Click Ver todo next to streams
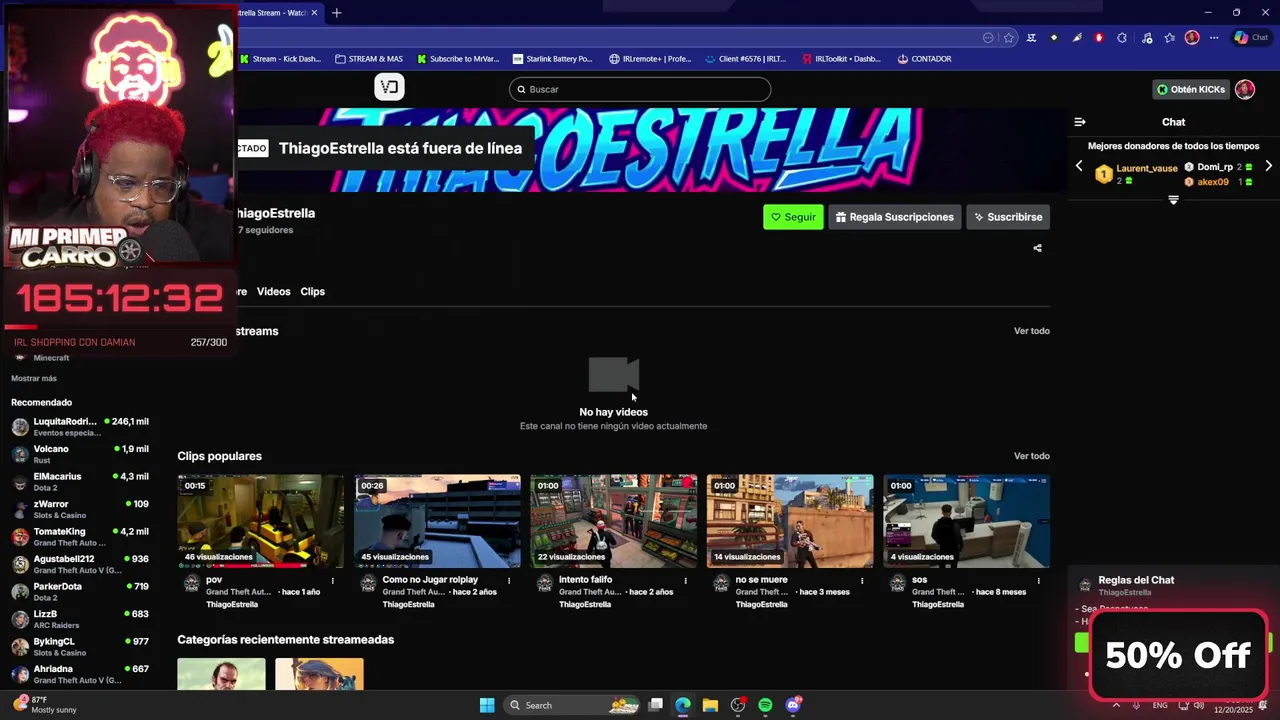The image size is (1280, 720). coord(1032,331)
